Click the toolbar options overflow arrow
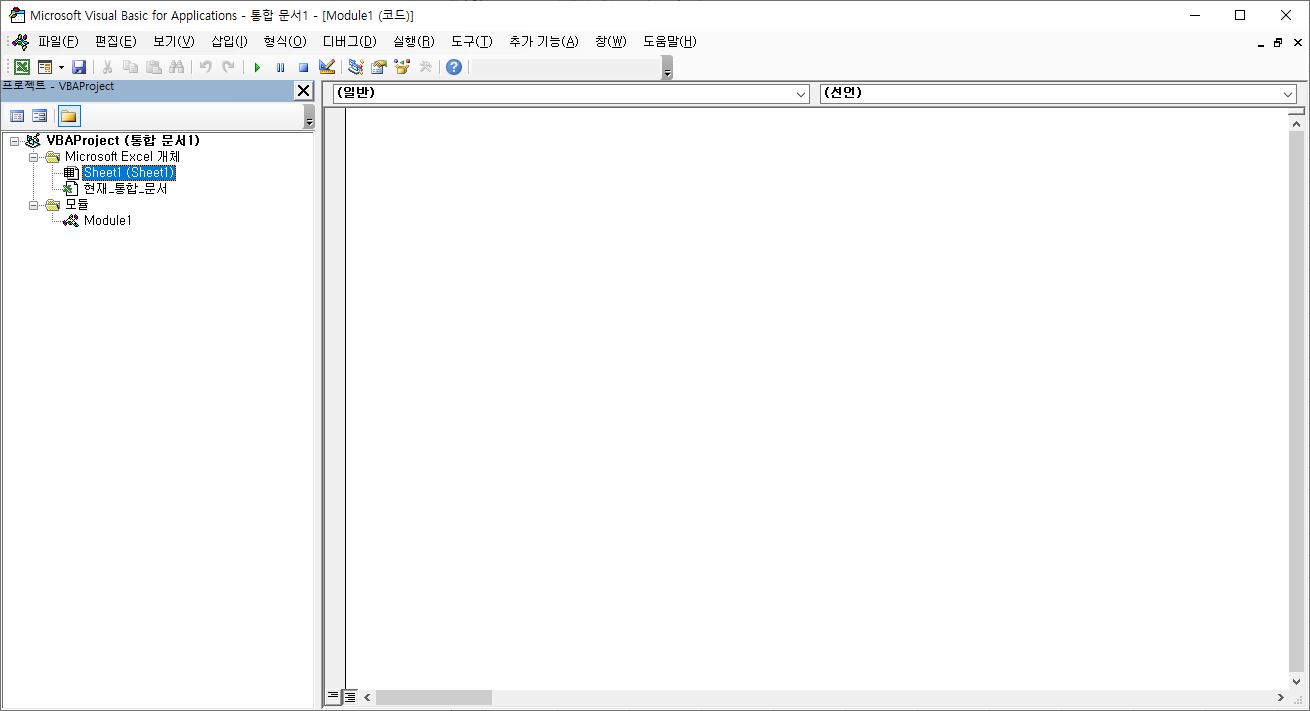The width and height of the screenshot is (1310, 711). pos(667,68)
